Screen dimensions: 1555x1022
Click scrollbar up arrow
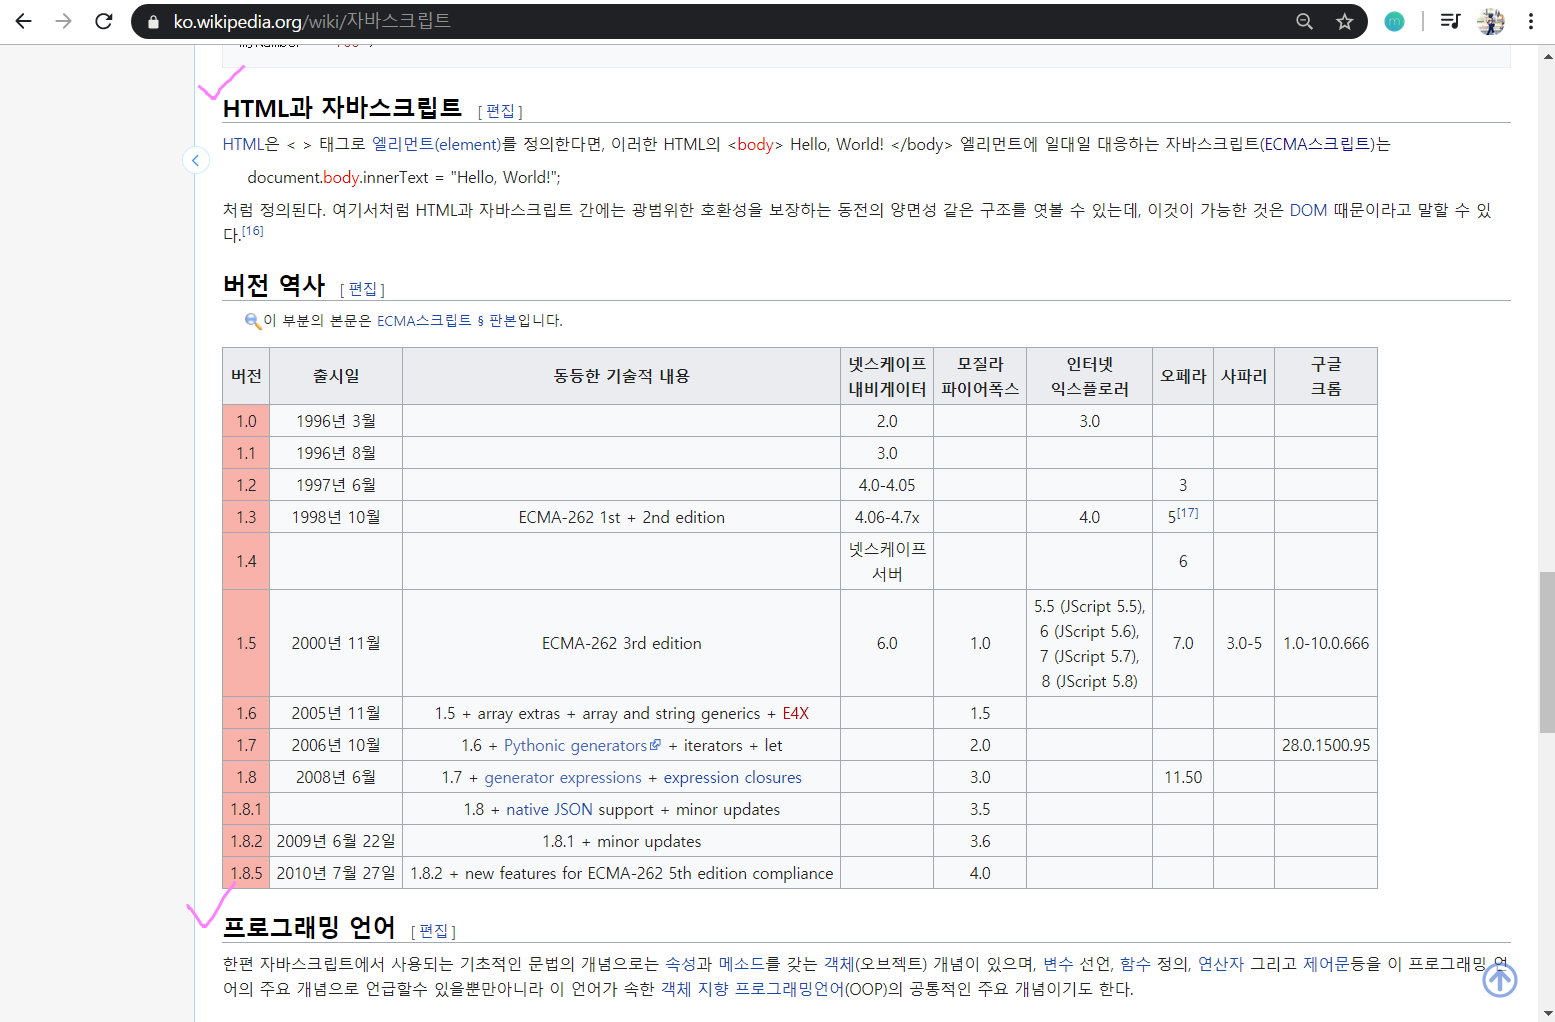click(x=1547, y=56)
